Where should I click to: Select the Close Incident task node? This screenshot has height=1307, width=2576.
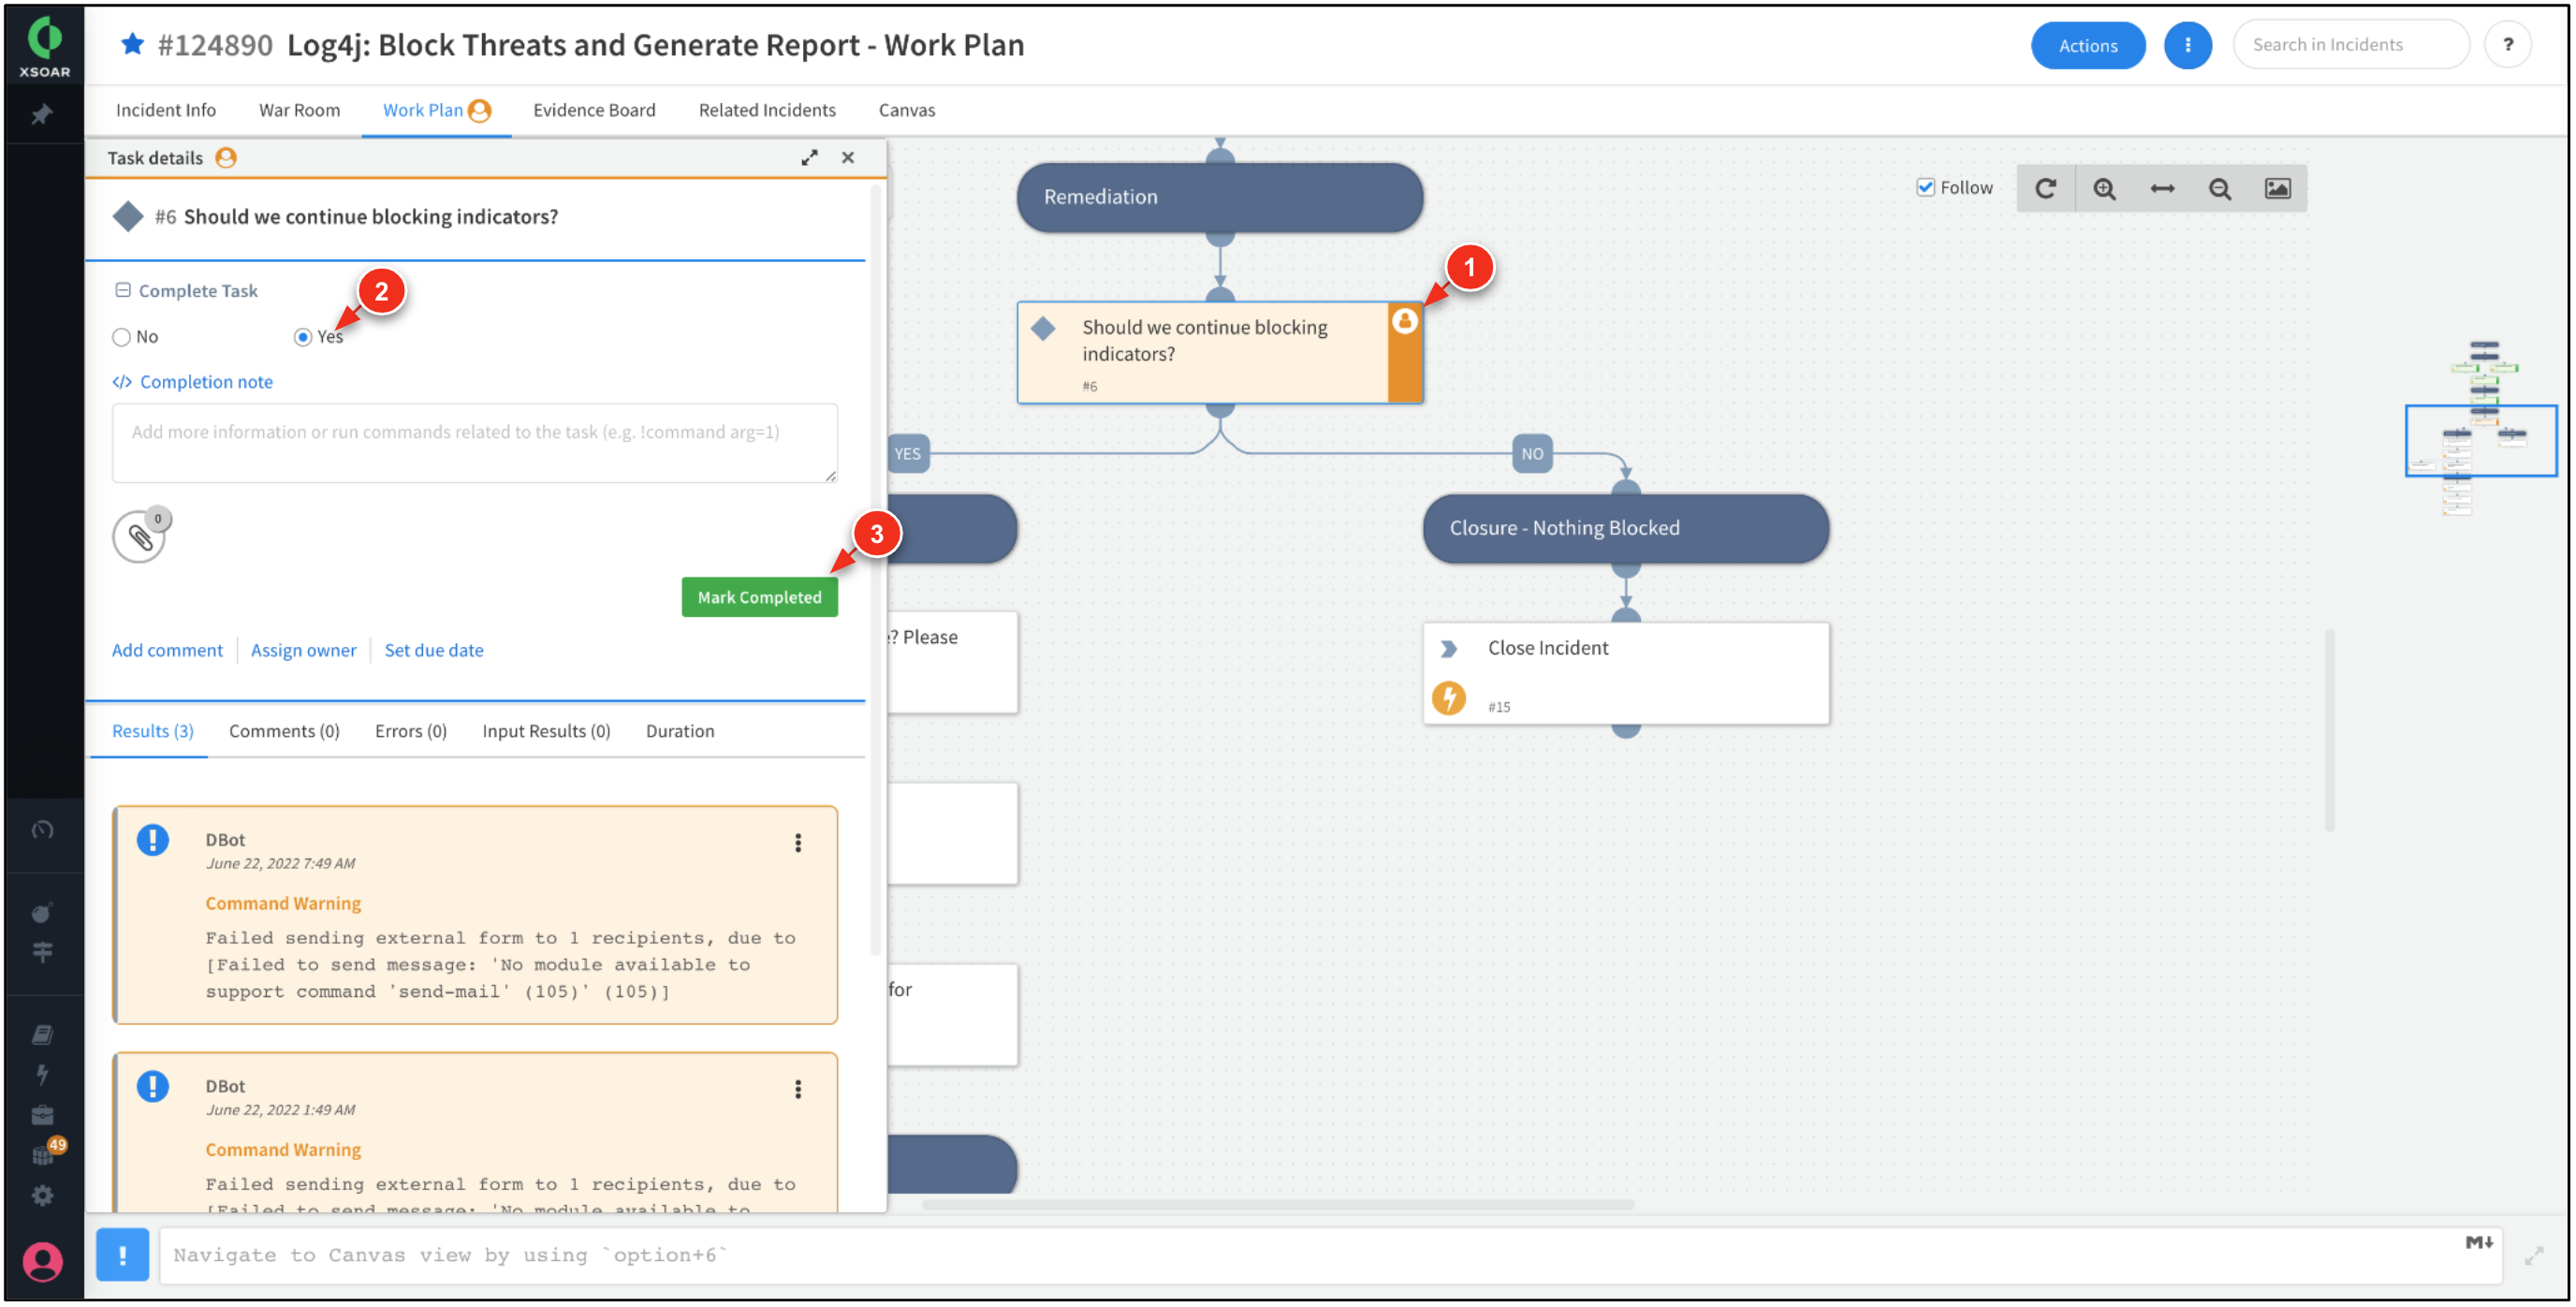1625,674
